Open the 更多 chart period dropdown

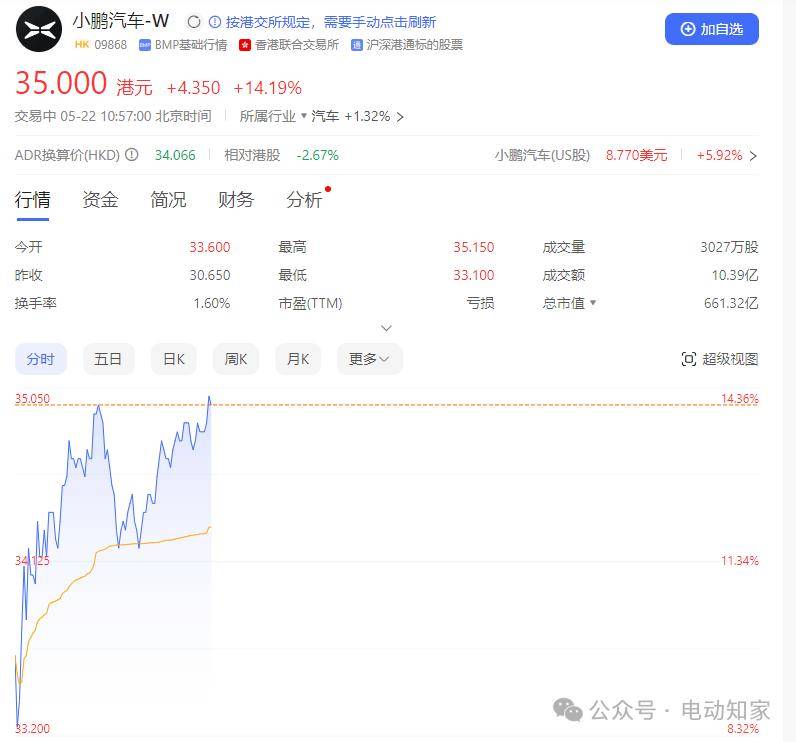(x=370, y=359)
